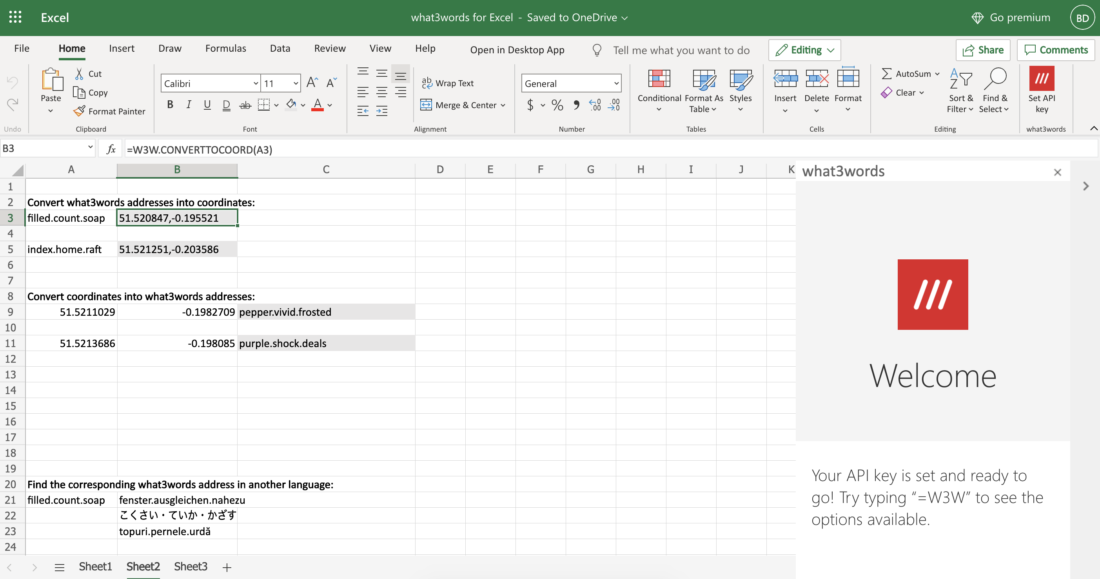Toggle middle vertical alignment
The height and width of the screenshot is (579, 1100).
(x=382, y=72)
